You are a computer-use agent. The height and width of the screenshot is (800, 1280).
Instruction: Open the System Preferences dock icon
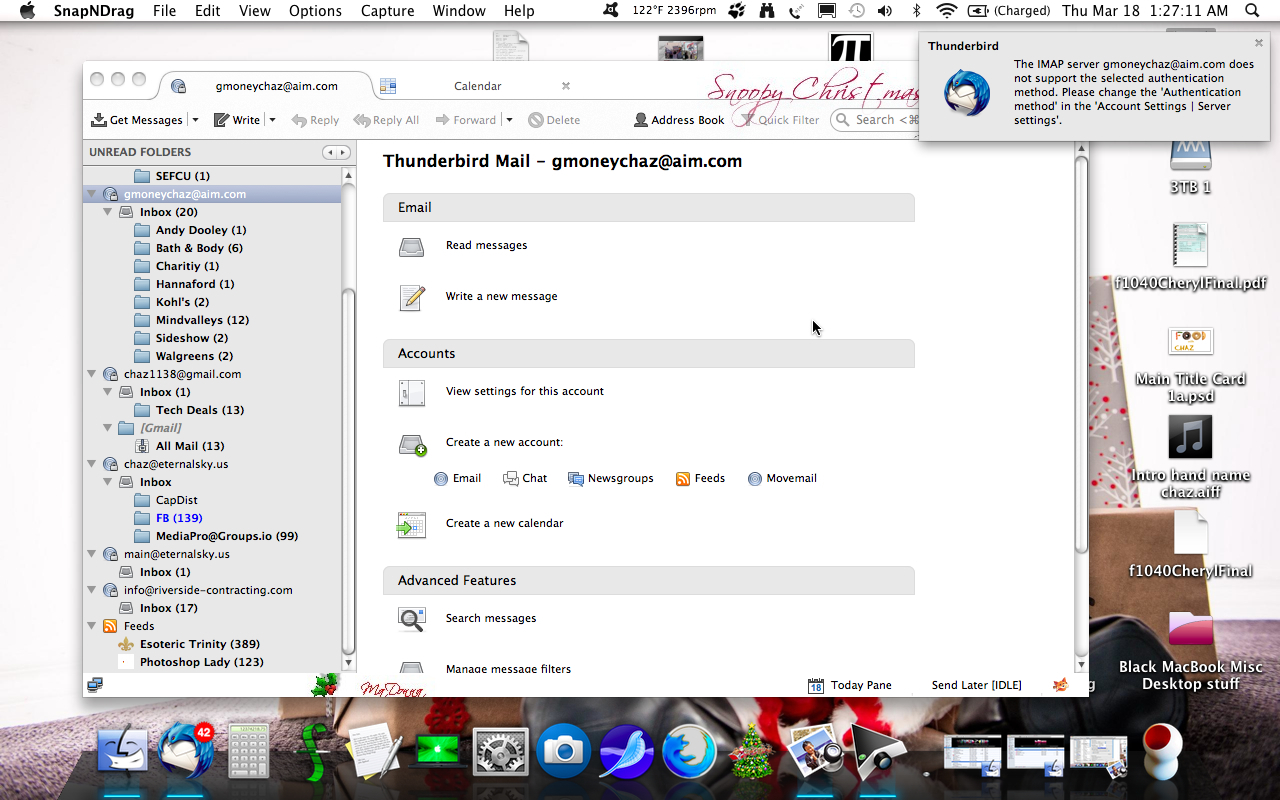click(x=500, y=750)
